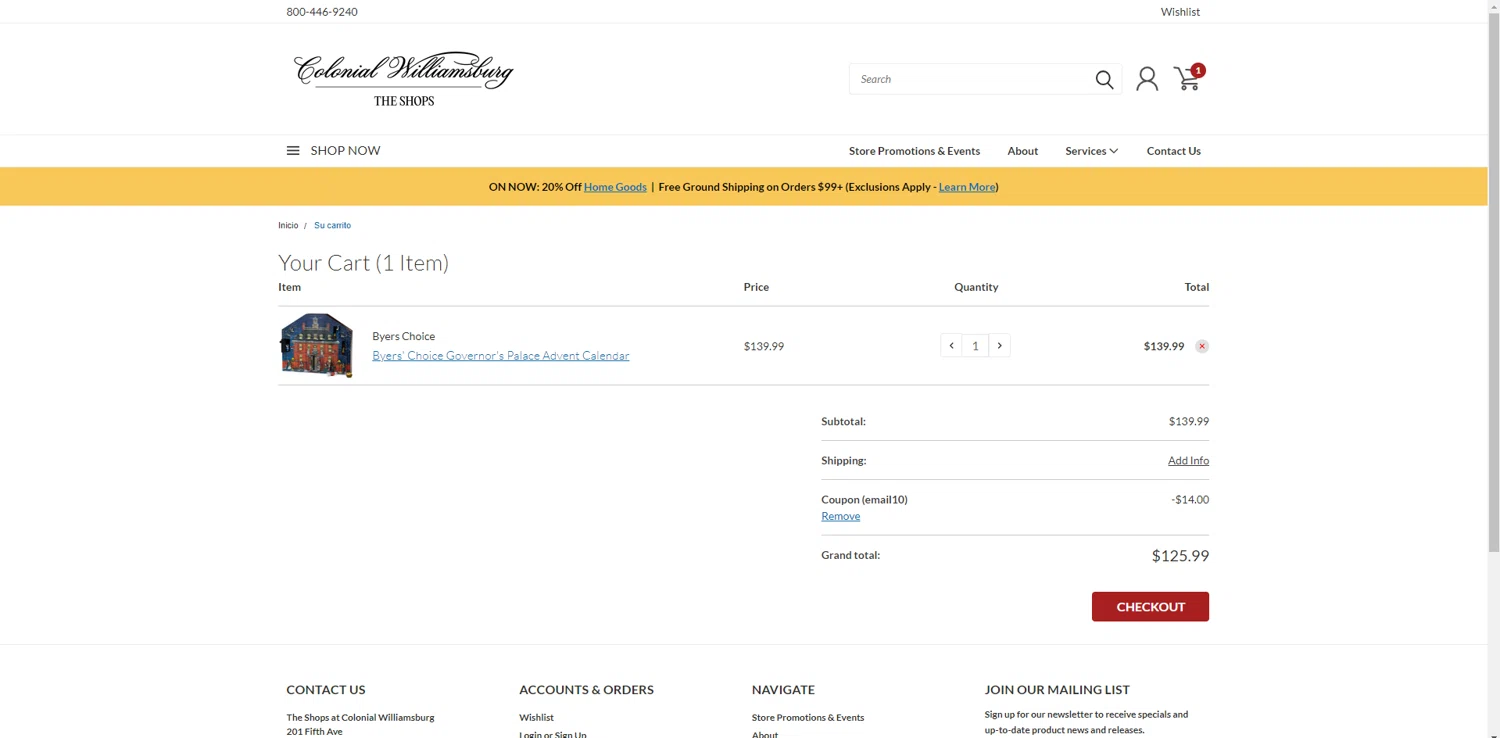Click the search magnifying glass icon

1104,79
